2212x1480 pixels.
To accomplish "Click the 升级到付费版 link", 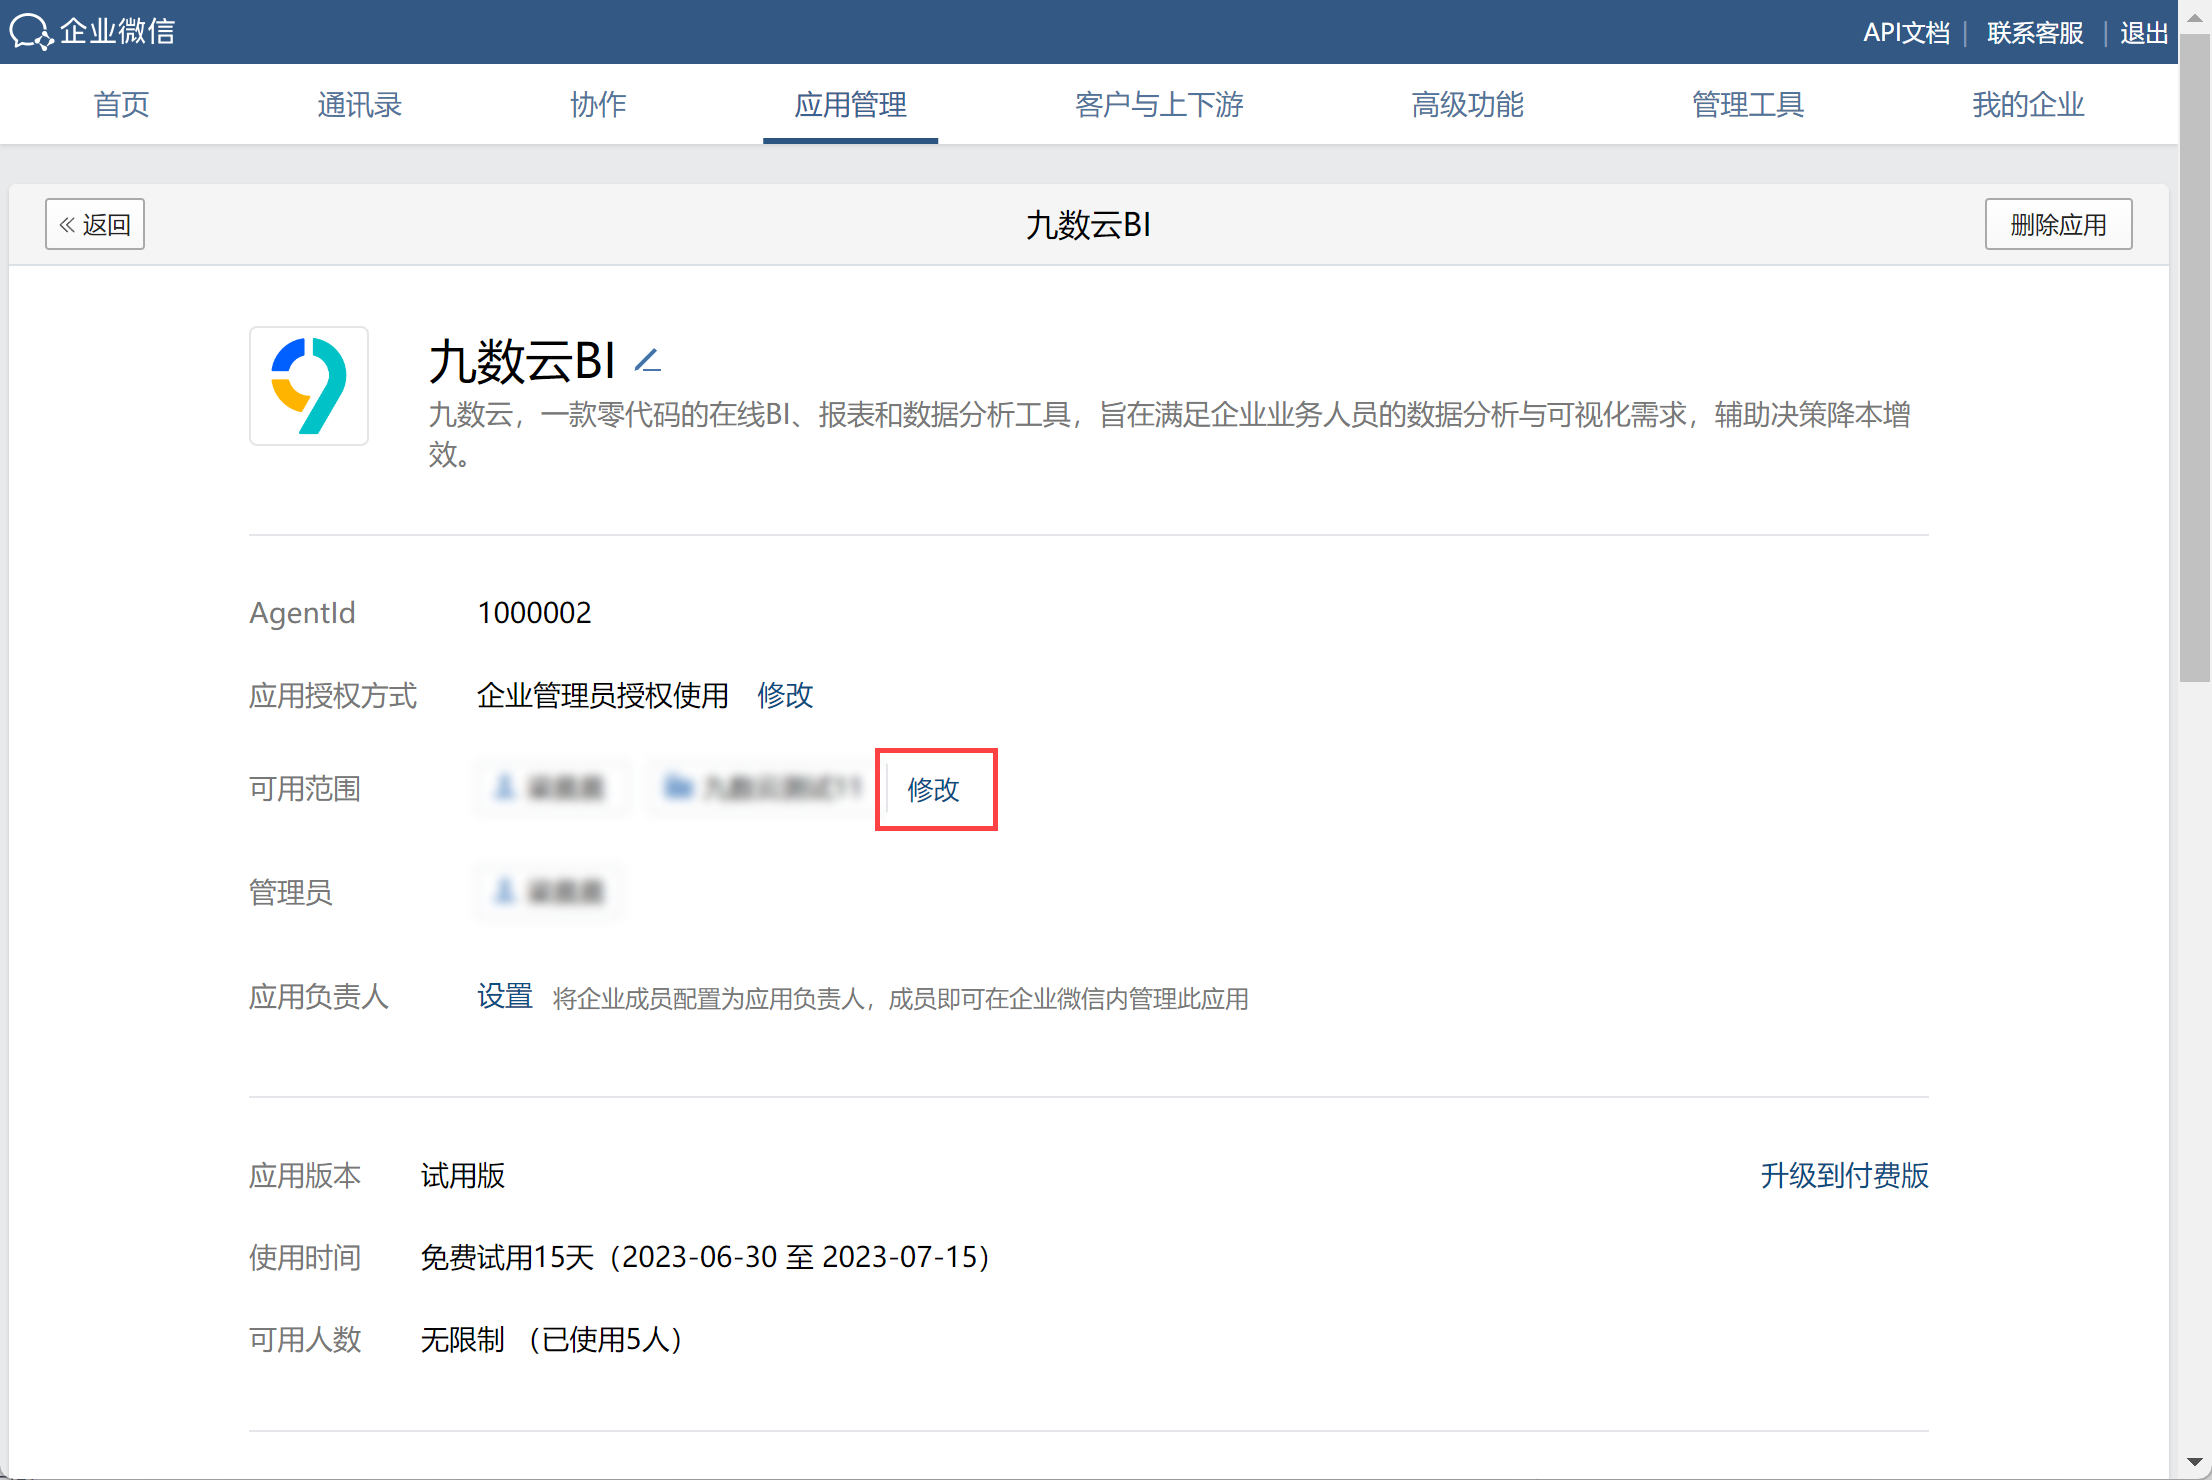I will pos(1844,1175).
